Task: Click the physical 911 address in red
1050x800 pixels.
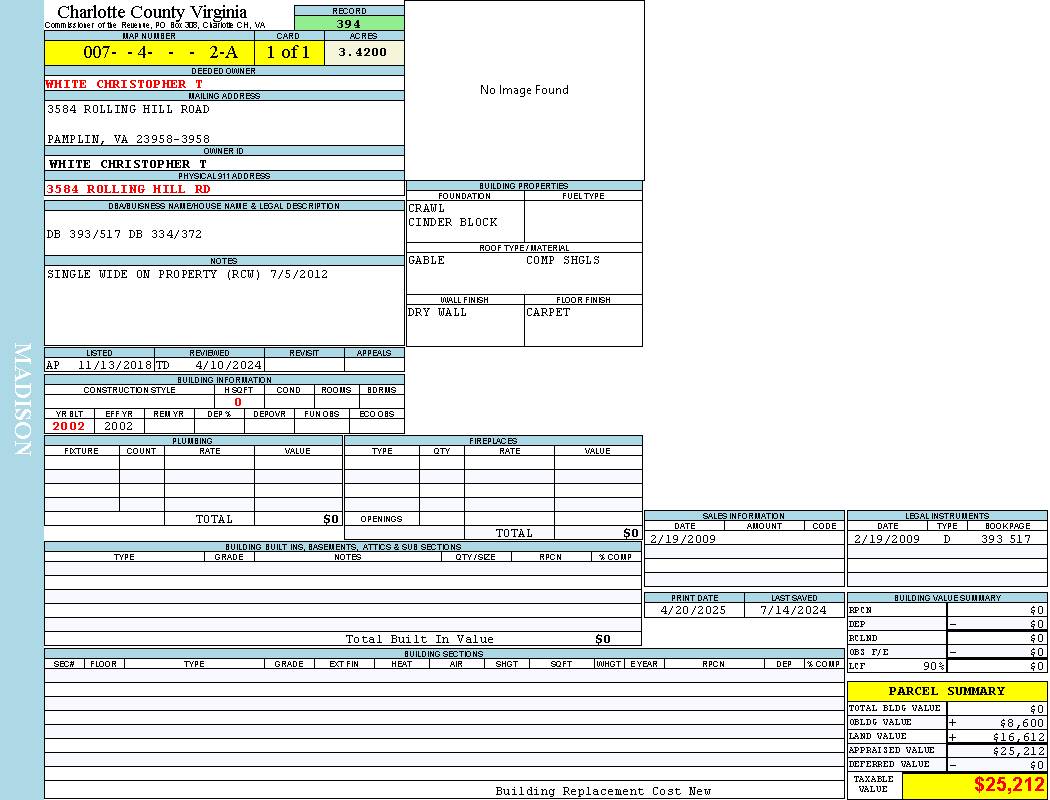Action: pyautogui.click(x=128, y=189)
